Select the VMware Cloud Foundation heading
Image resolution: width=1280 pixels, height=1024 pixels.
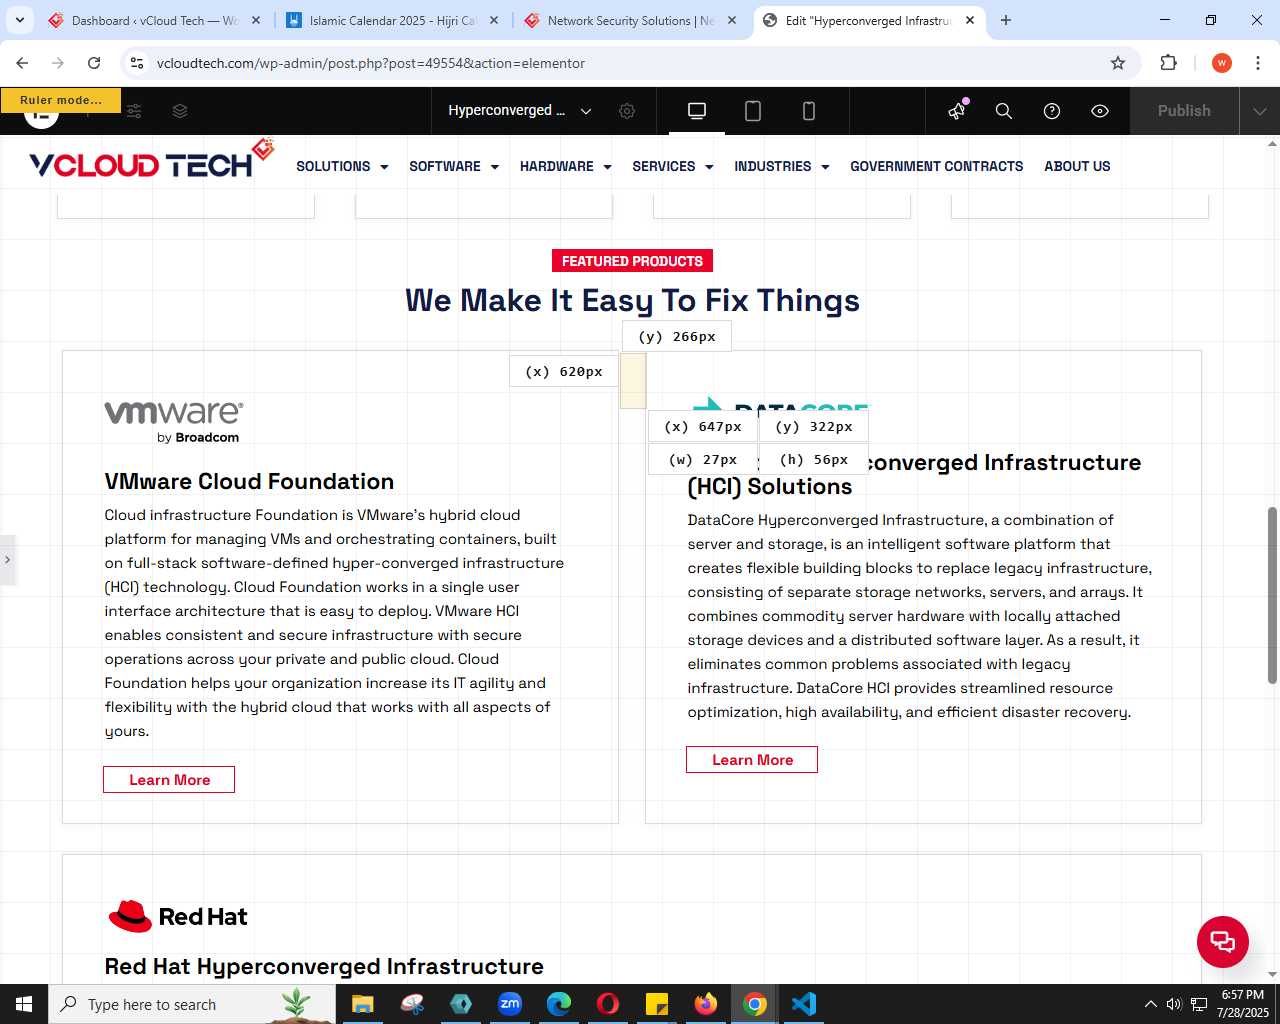[249, 481]
